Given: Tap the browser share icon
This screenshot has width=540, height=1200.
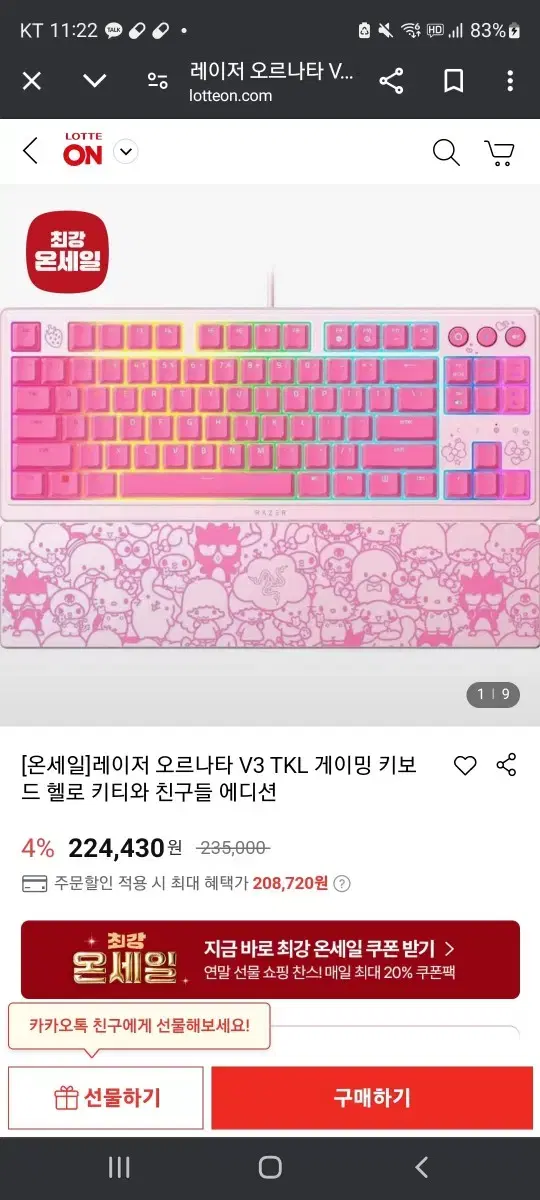Looking at the screenshot, I should click(391, 81).
